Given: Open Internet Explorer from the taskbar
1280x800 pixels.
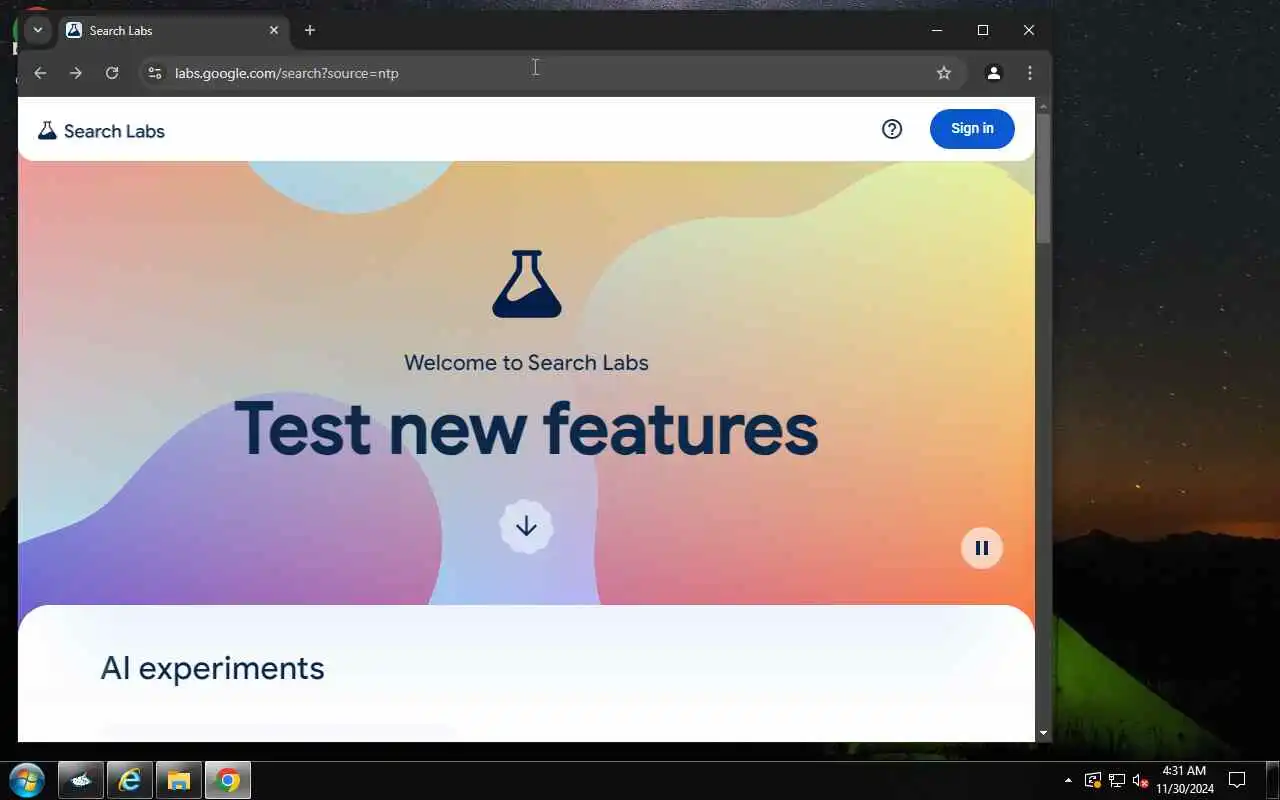Looking at the screenshot, I should pos(129,780).
